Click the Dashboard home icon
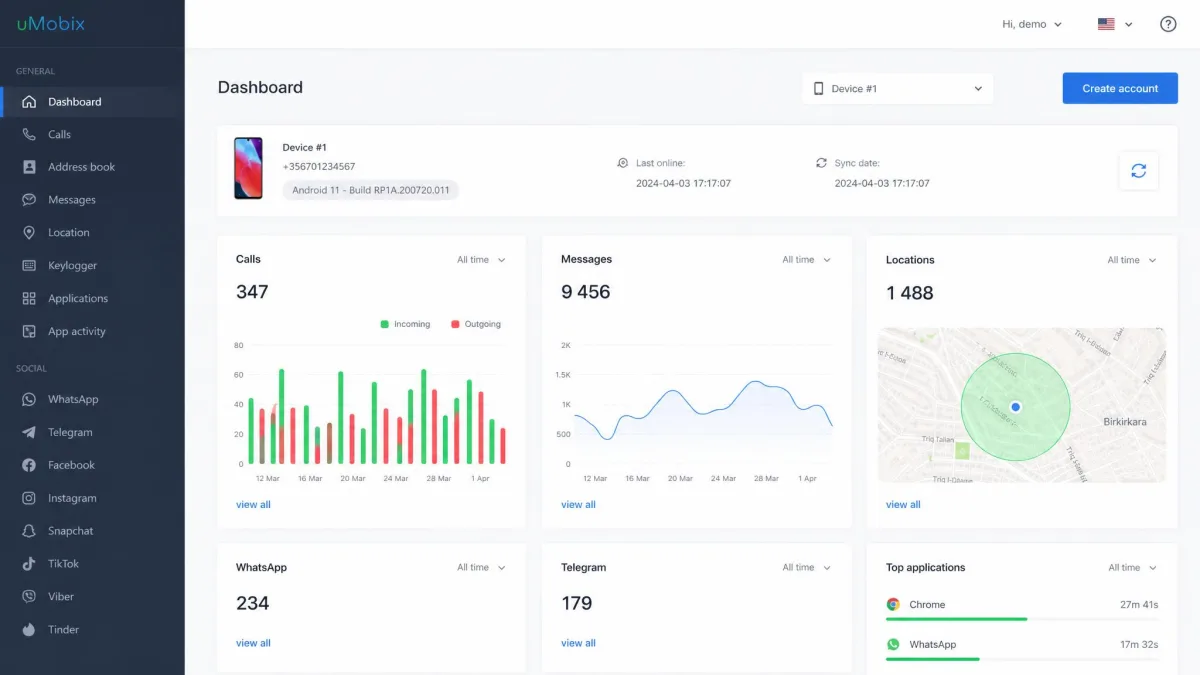The width and height of the screenshot is (1200, 675). point(28,102)
